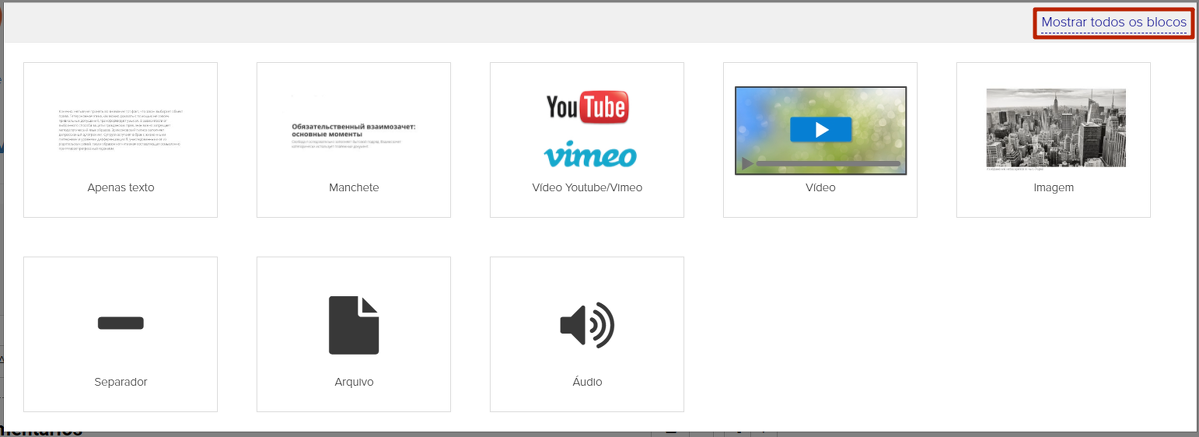Choose the Áudio label text
The image size is (1199, 437).
point(587,382)
